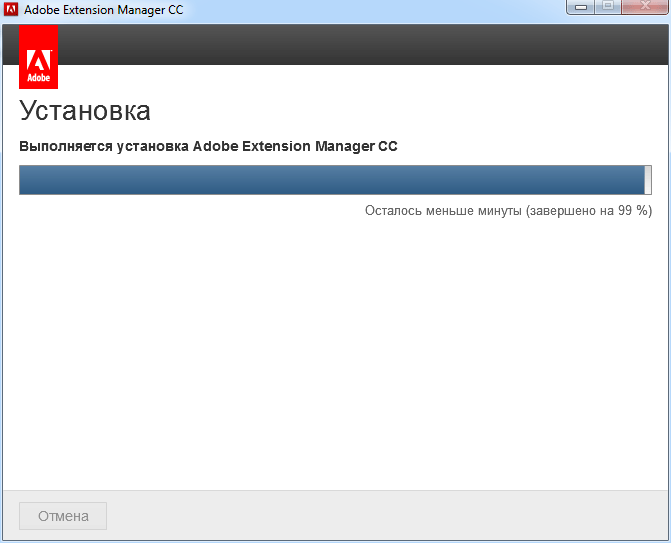Click the Отмена button
671x543 pixels.
tap(63, 516)
